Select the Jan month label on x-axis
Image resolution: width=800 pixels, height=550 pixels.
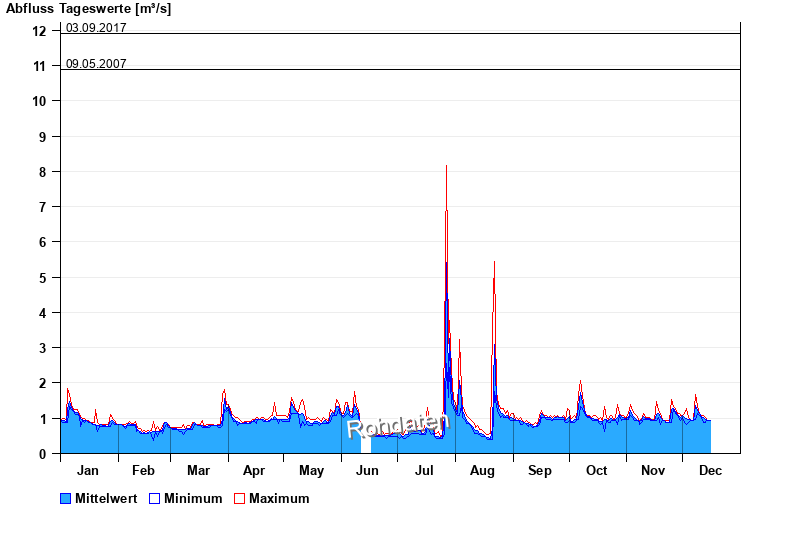point(88,470)
